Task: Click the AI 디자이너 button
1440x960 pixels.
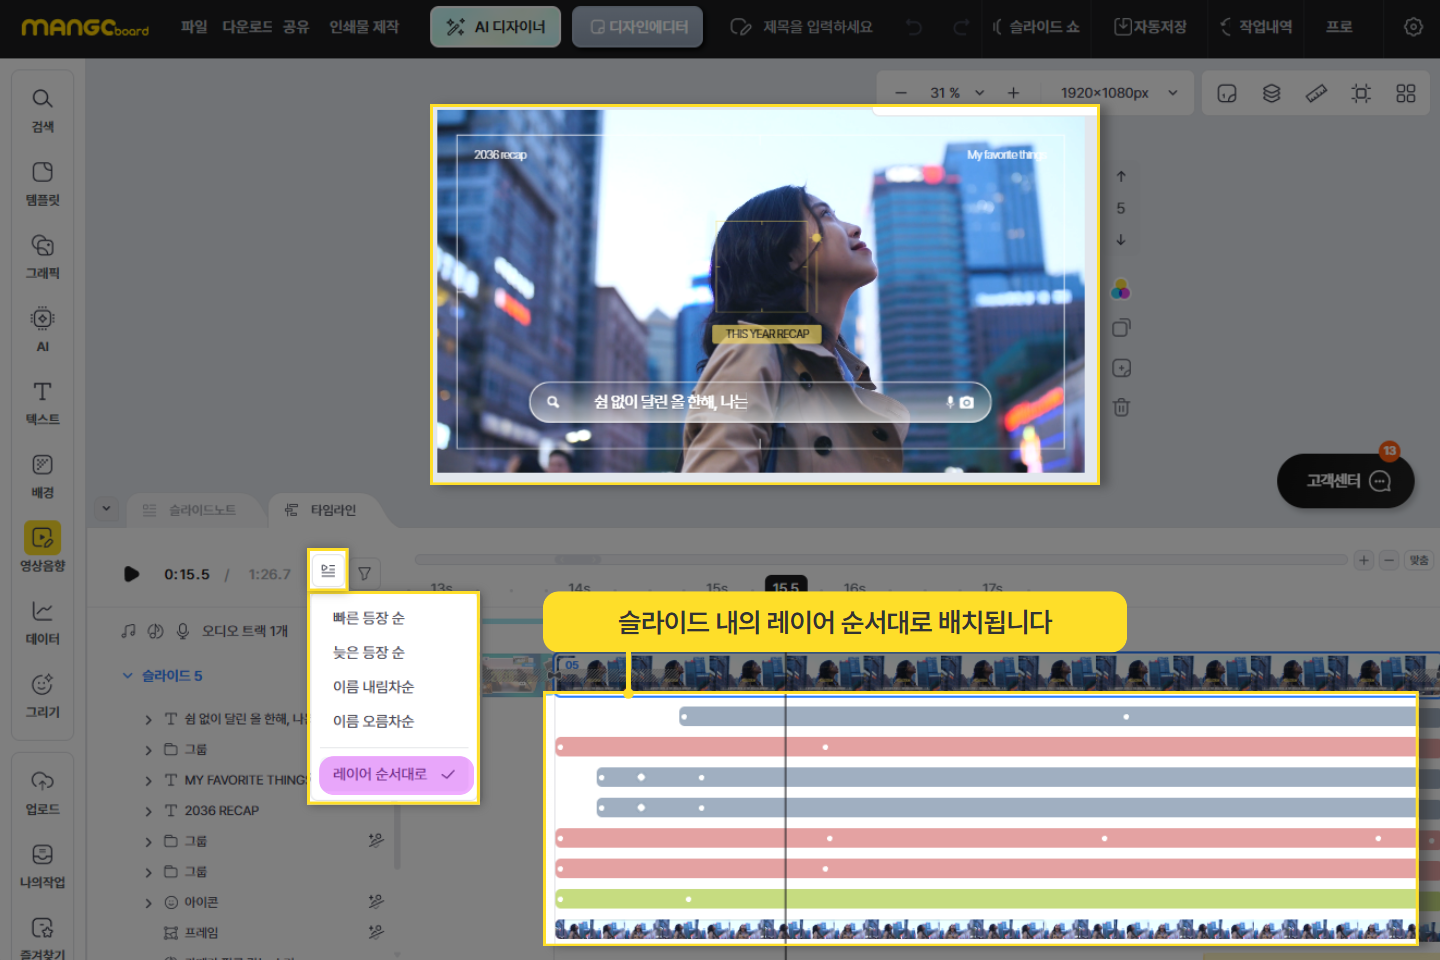Action: pos(495,27)
